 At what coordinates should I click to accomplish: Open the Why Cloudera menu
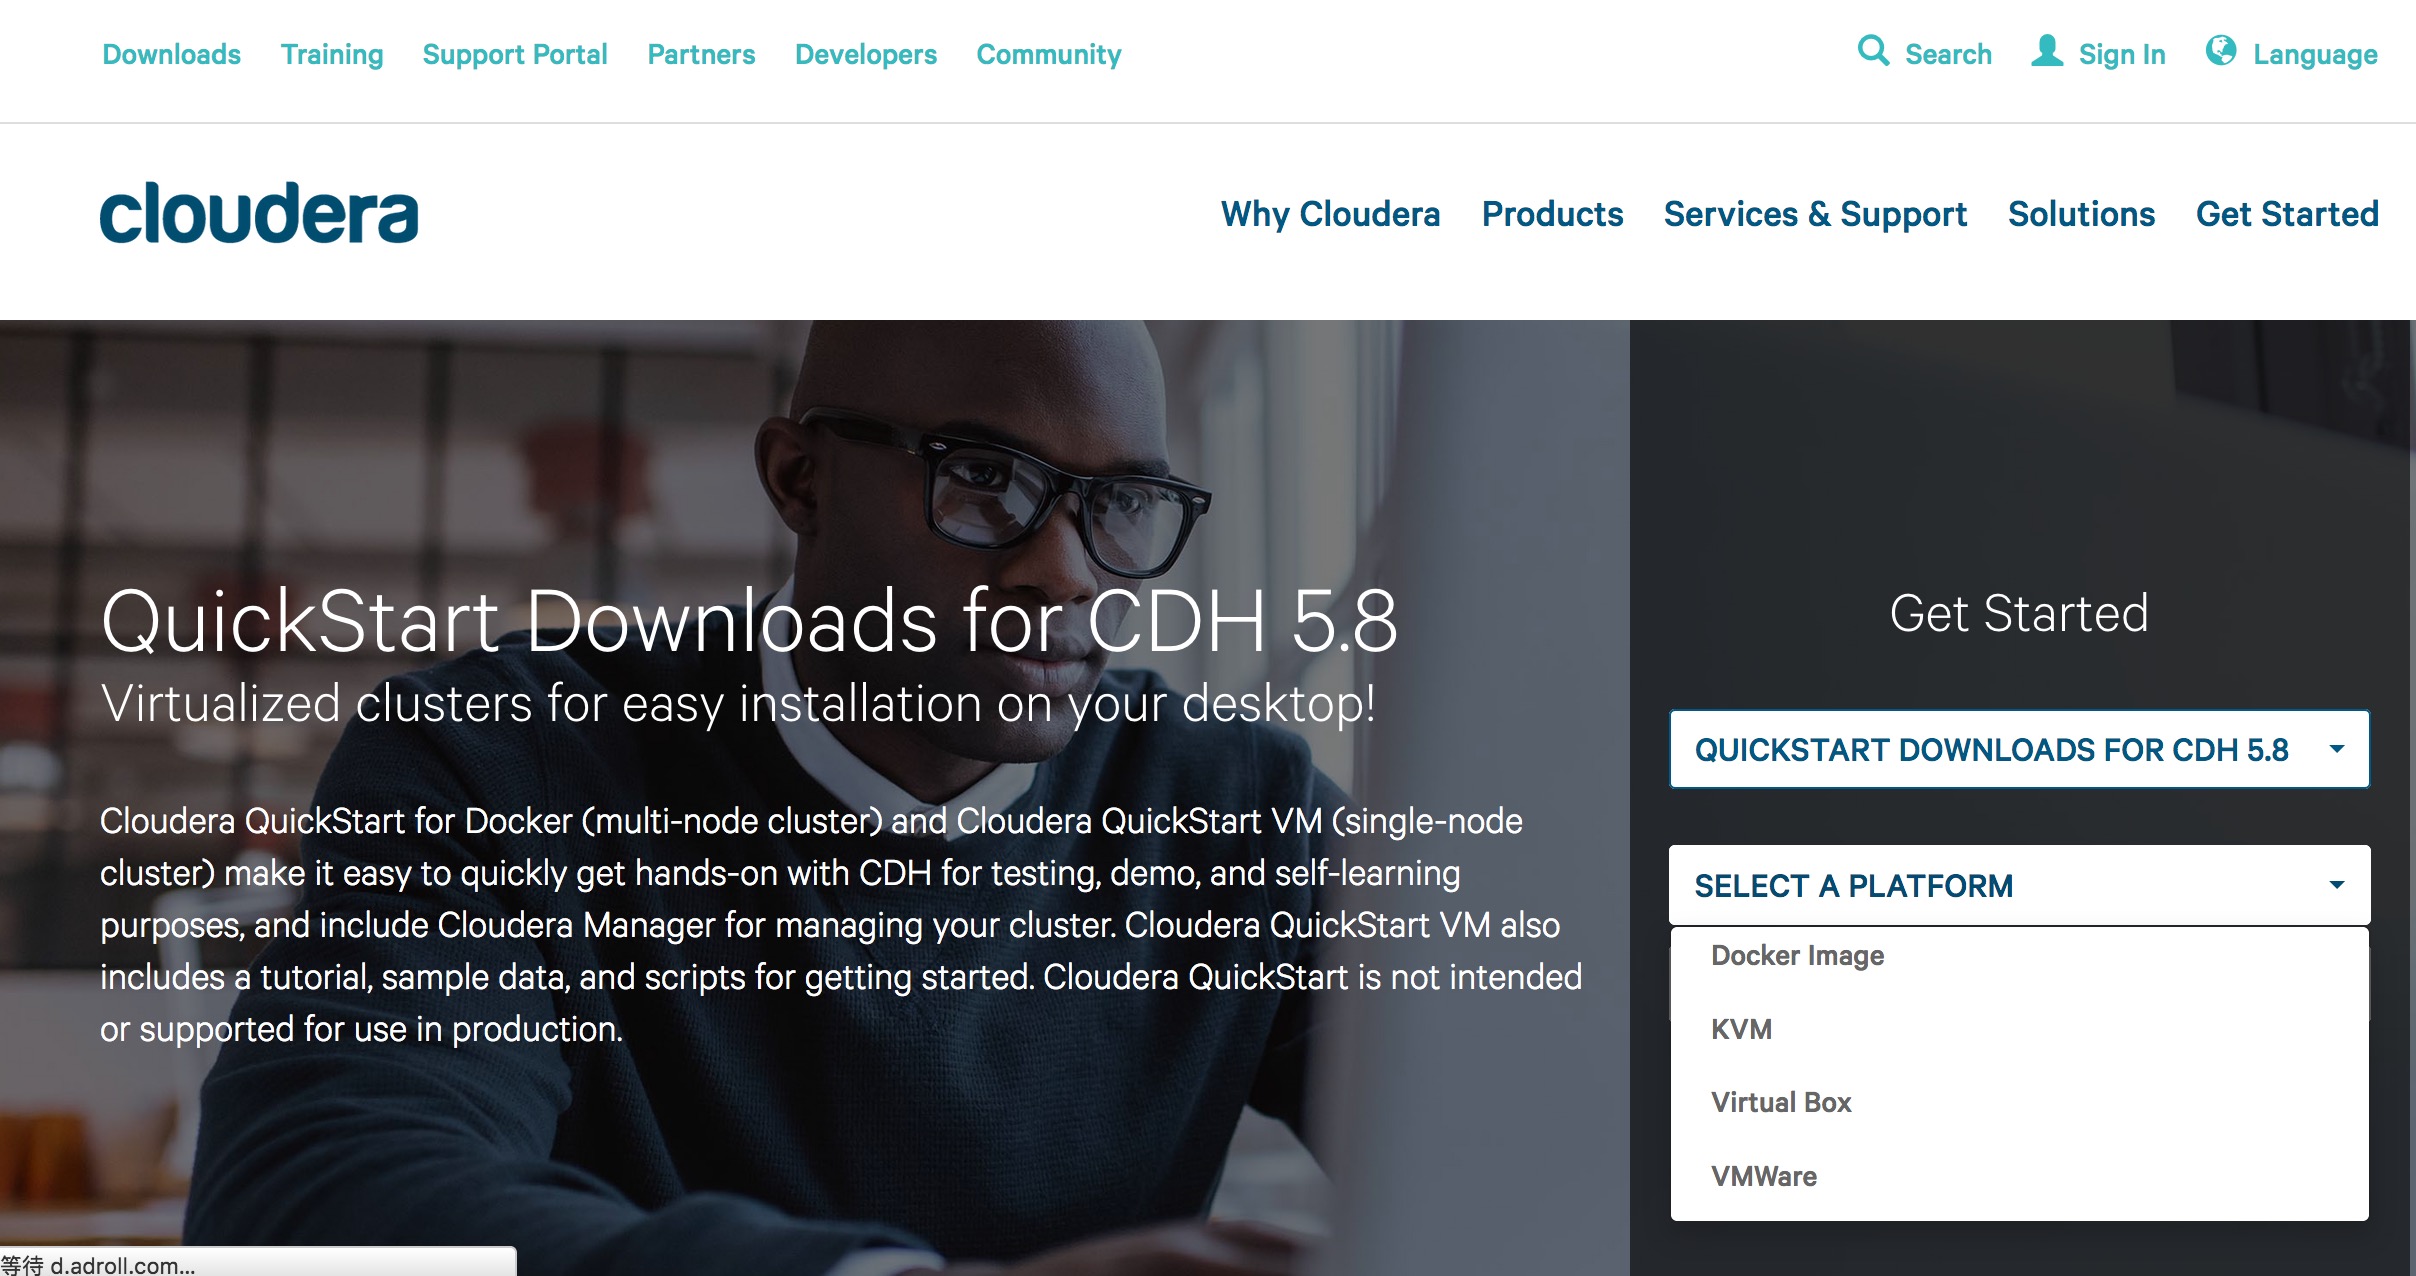point(1330,214)
